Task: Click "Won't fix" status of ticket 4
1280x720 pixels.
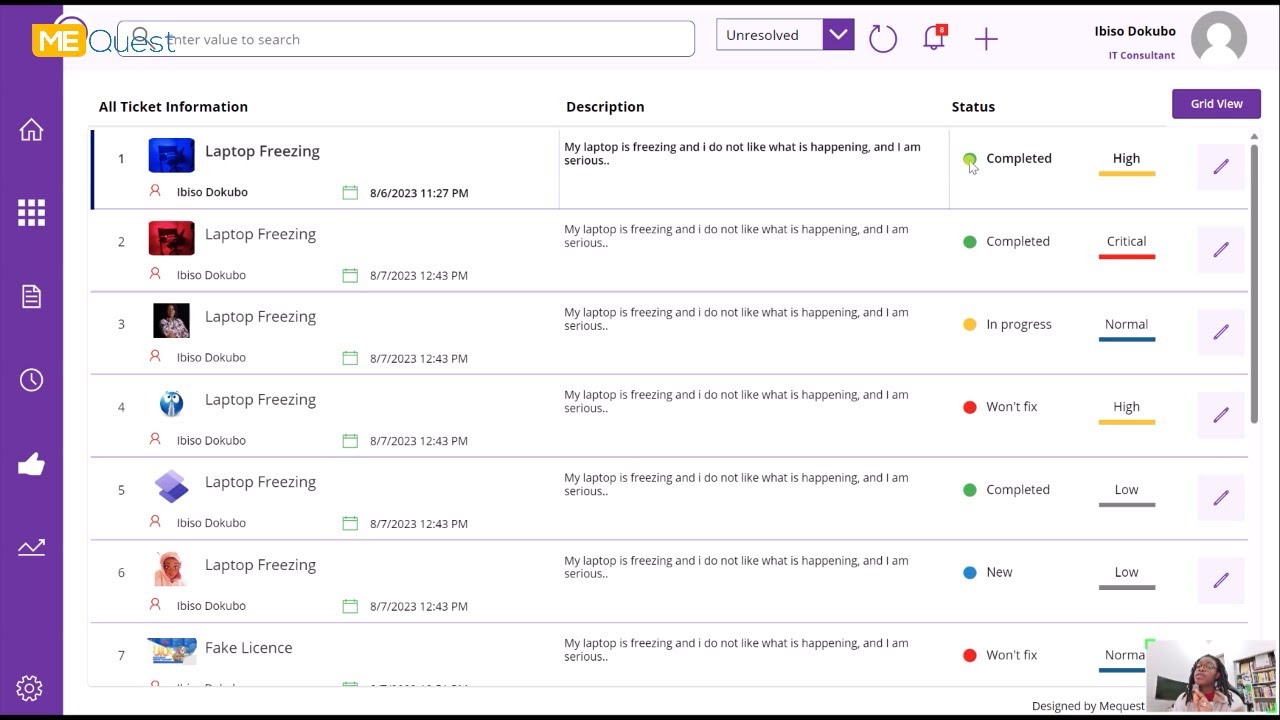Action: [x=1012, y=407]
